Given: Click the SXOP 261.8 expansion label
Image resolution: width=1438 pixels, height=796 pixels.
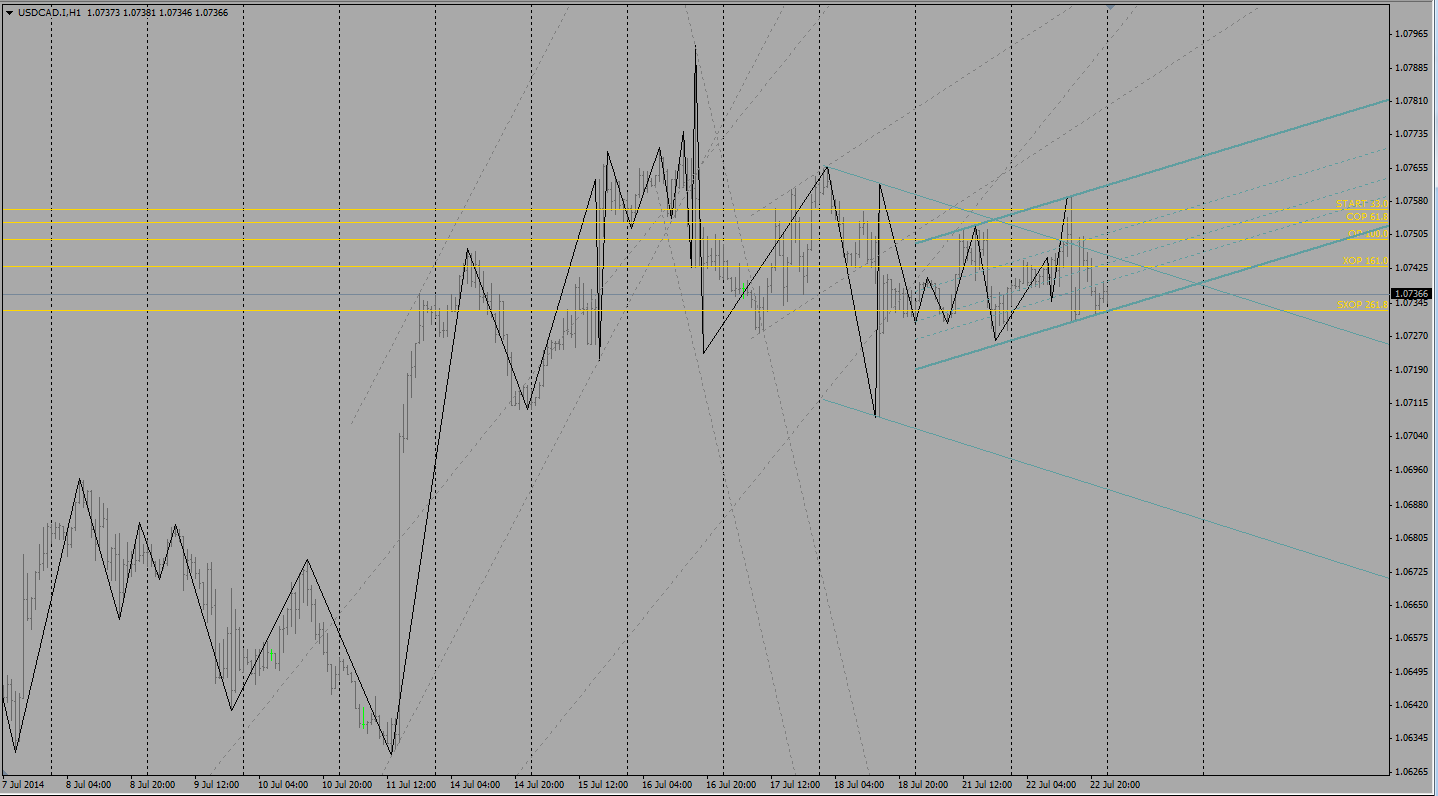Looking at the screenshot, I should click(1362, 305).
